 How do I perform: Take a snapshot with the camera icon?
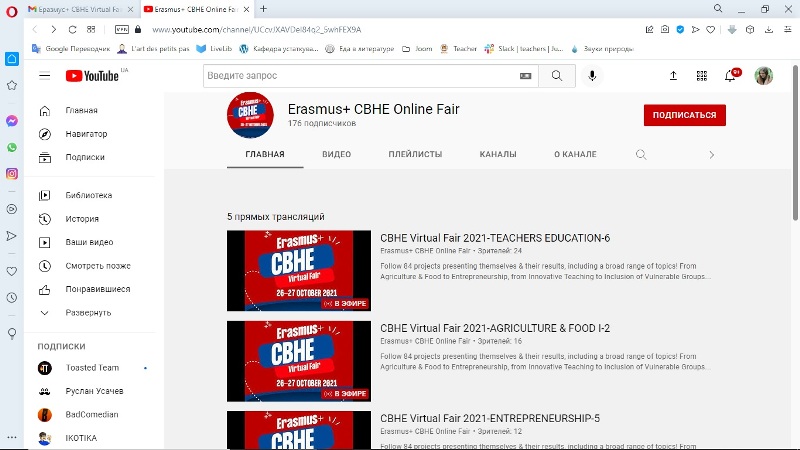pyautogui.click(x=665, y=30)
